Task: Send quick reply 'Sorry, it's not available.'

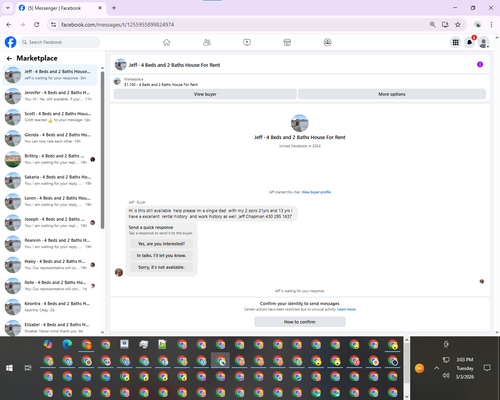Action: point(161,267)
